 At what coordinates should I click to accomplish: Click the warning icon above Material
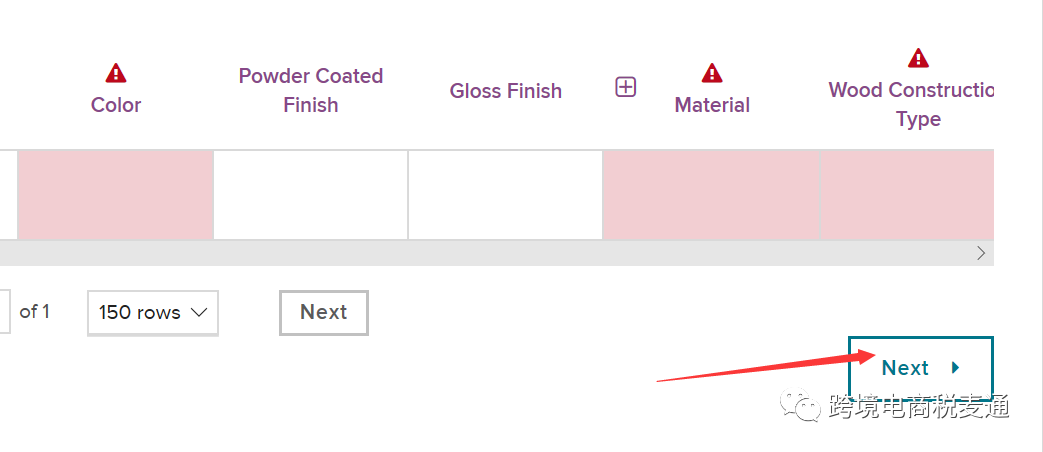pyautogui.click(x=712, y=72)
